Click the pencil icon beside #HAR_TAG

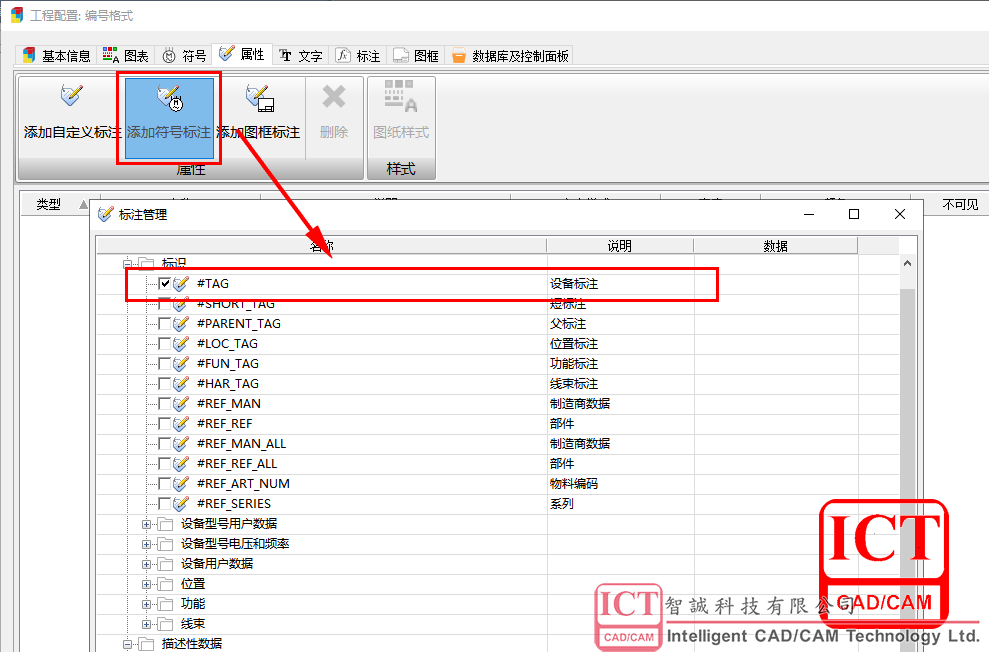point(181,383)
